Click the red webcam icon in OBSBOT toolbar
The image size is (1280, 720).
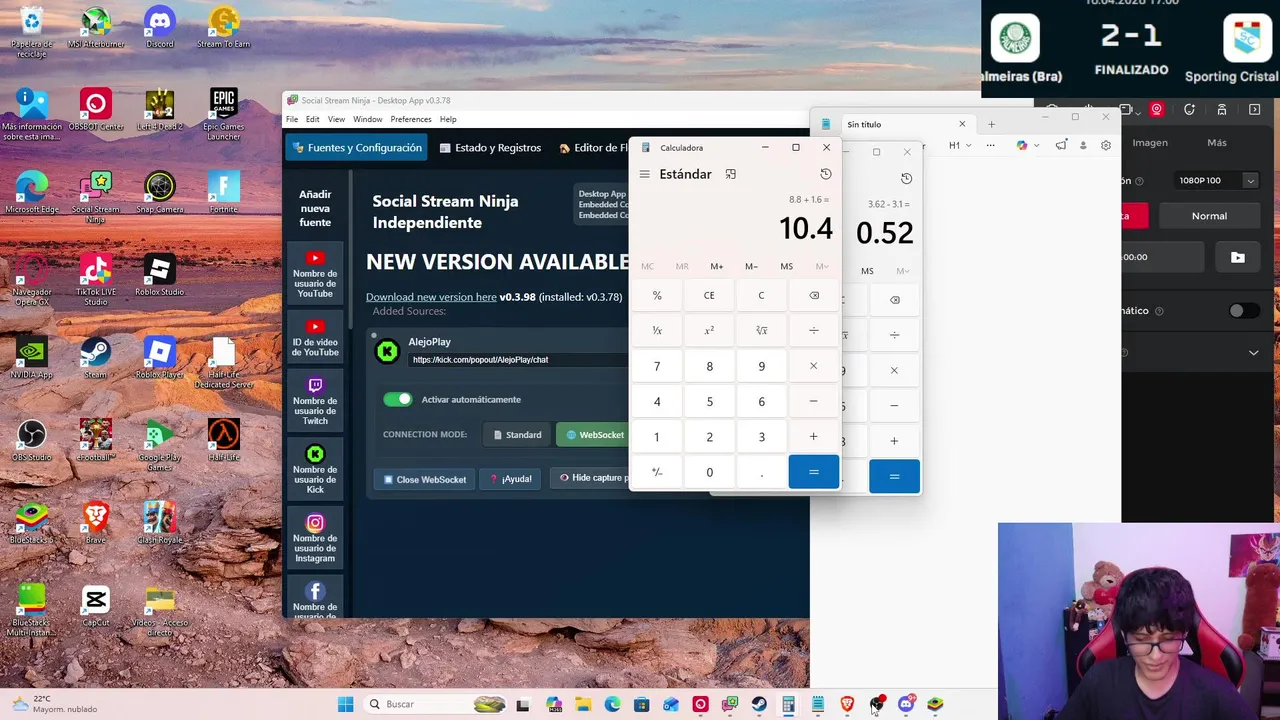coord(1157,109)
